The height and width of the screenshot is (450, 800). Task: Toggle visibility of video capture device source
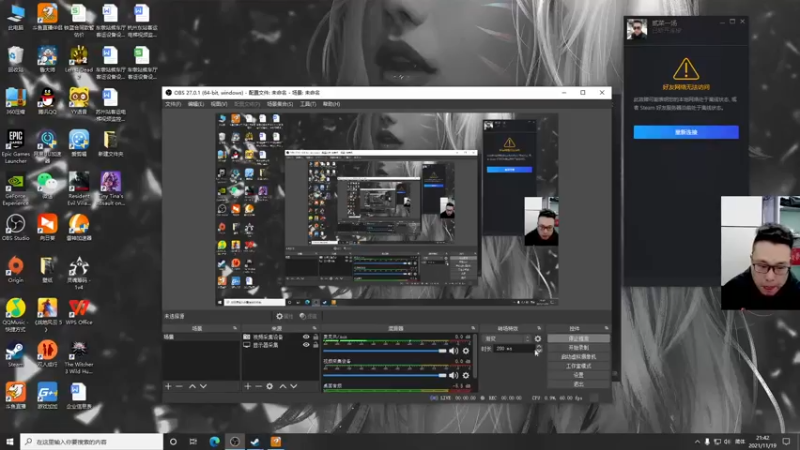(x=306, y=337)
